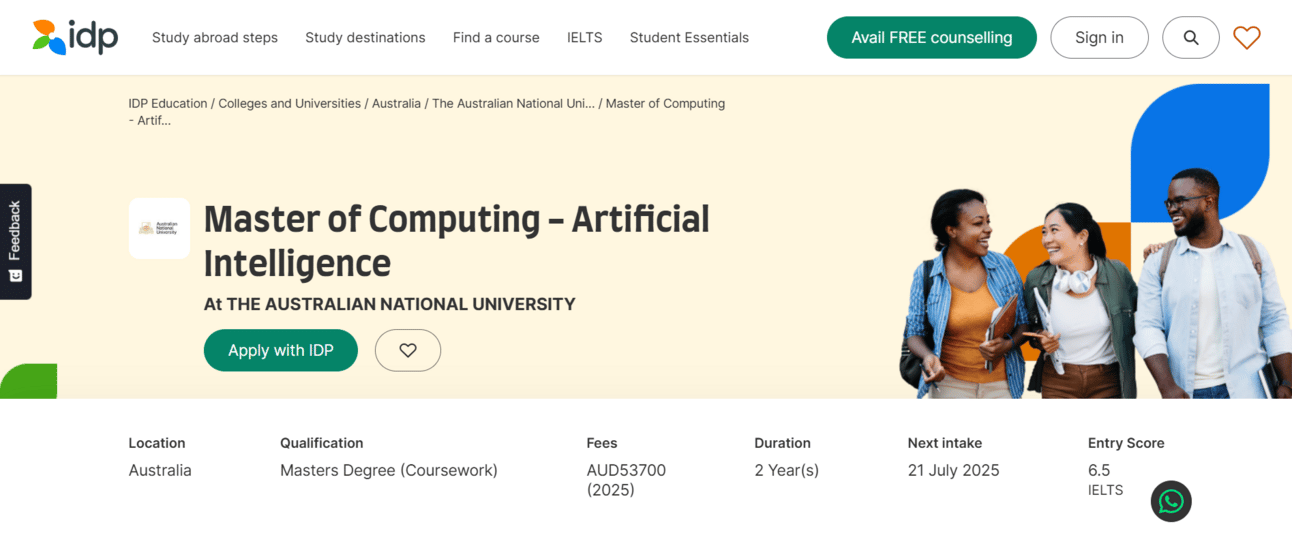Viewport: 1292px width, 533px height.
Task: Open the IELTS menu
Action: [x=585, y=38]
